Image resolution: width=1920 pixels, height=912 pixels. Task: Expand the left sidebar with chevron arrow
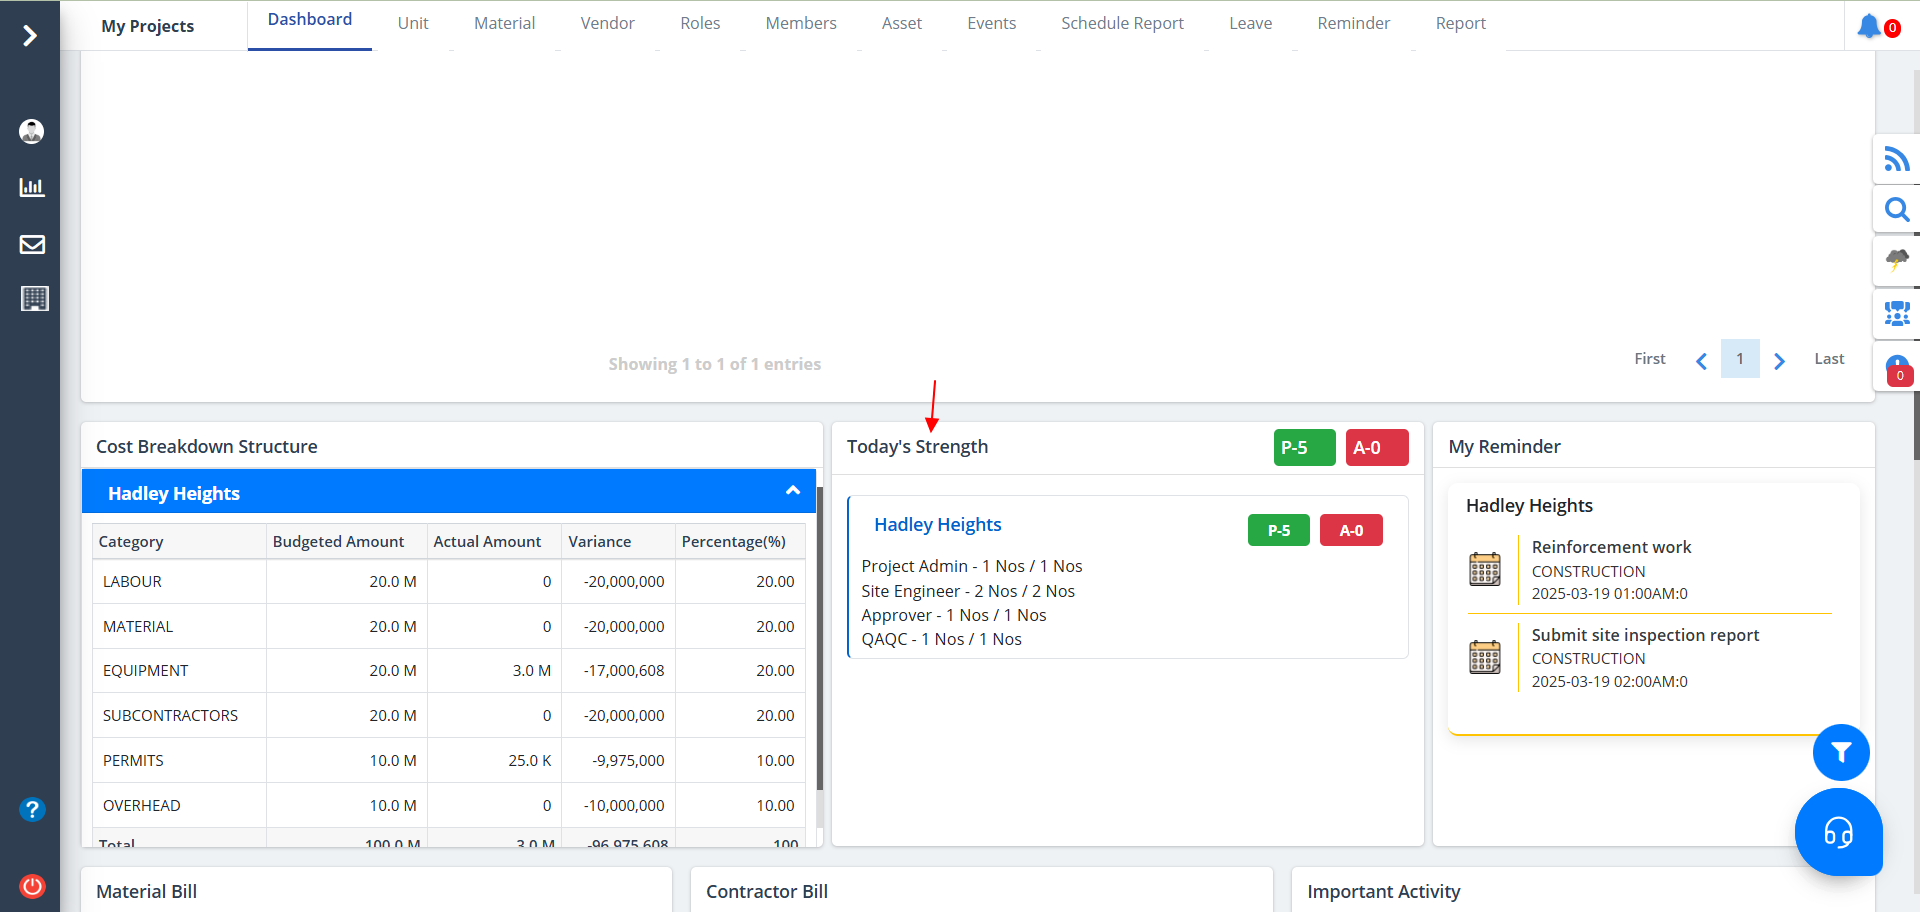30,36
